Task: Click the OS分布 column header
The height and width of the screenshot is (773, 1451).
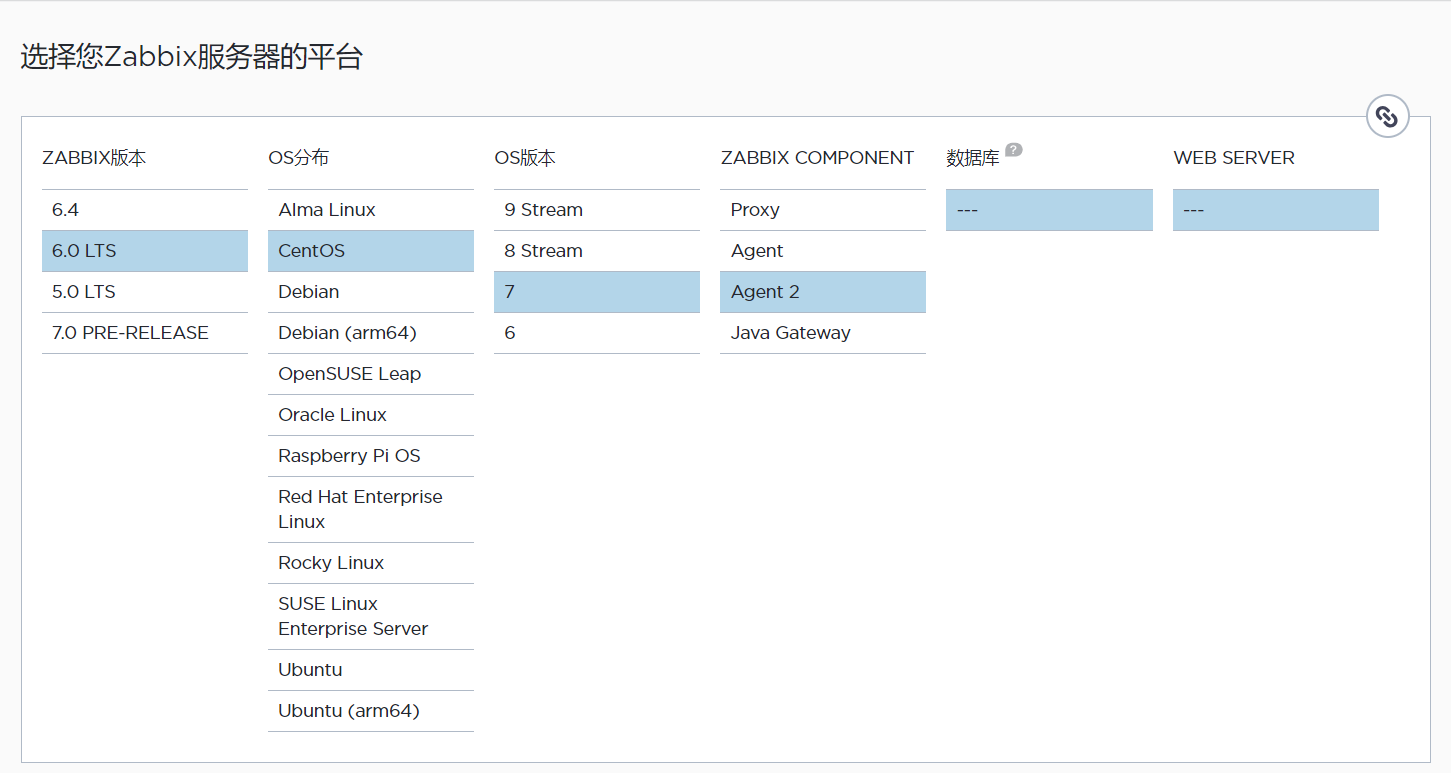Action: click(x=298, y=158)
